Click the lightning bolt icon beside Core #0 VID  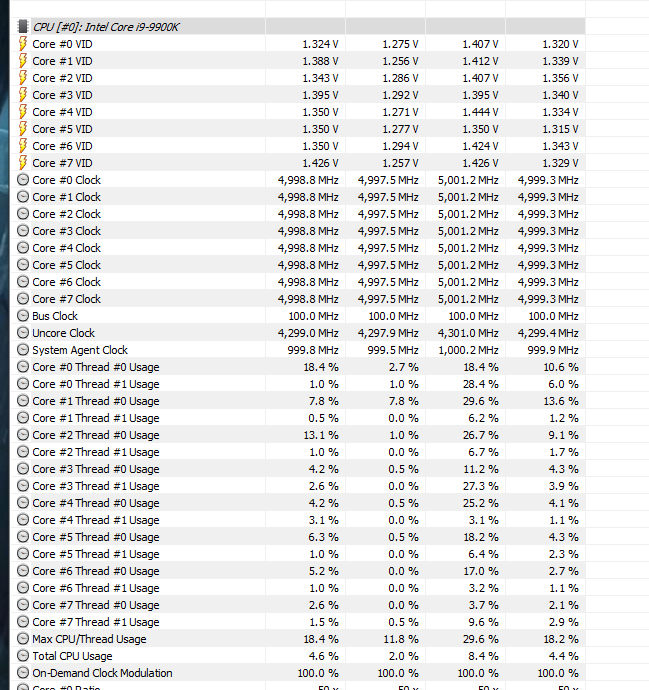pos(23,44)
